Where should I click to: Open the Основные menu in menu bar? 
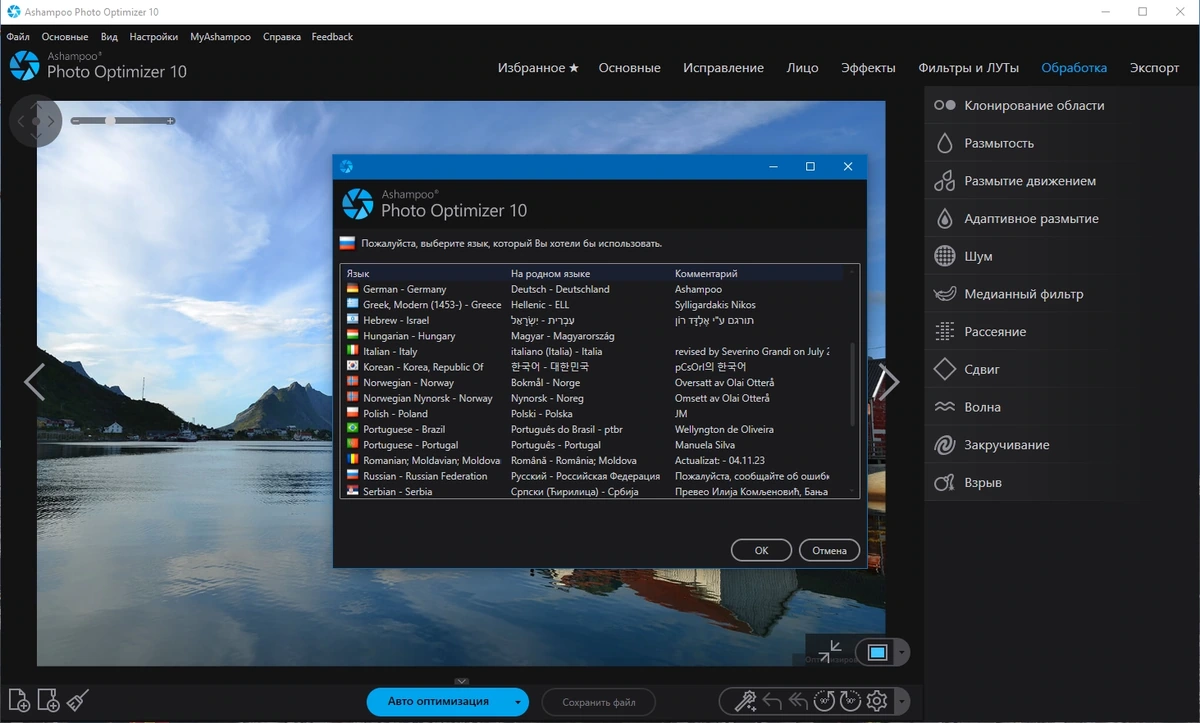point(65,37)
